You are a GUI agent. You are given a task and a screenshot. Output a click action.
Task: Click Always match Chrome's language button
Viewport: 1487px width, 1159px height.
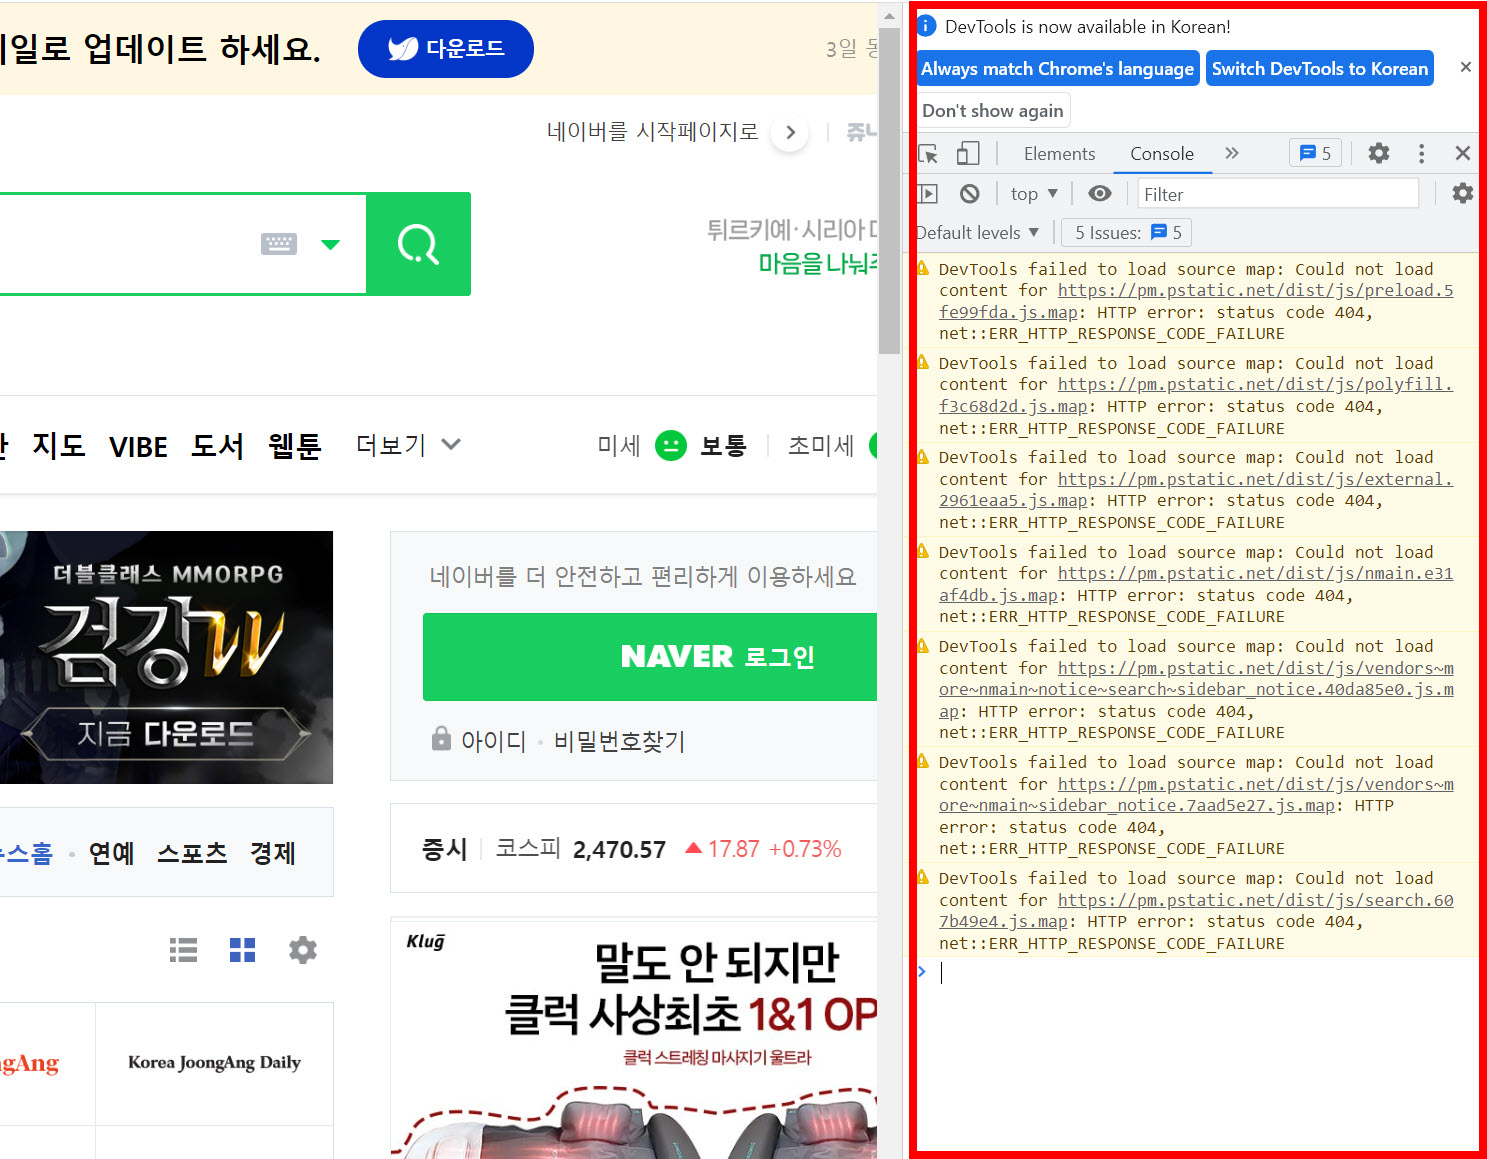click(x=1057, y=68)
